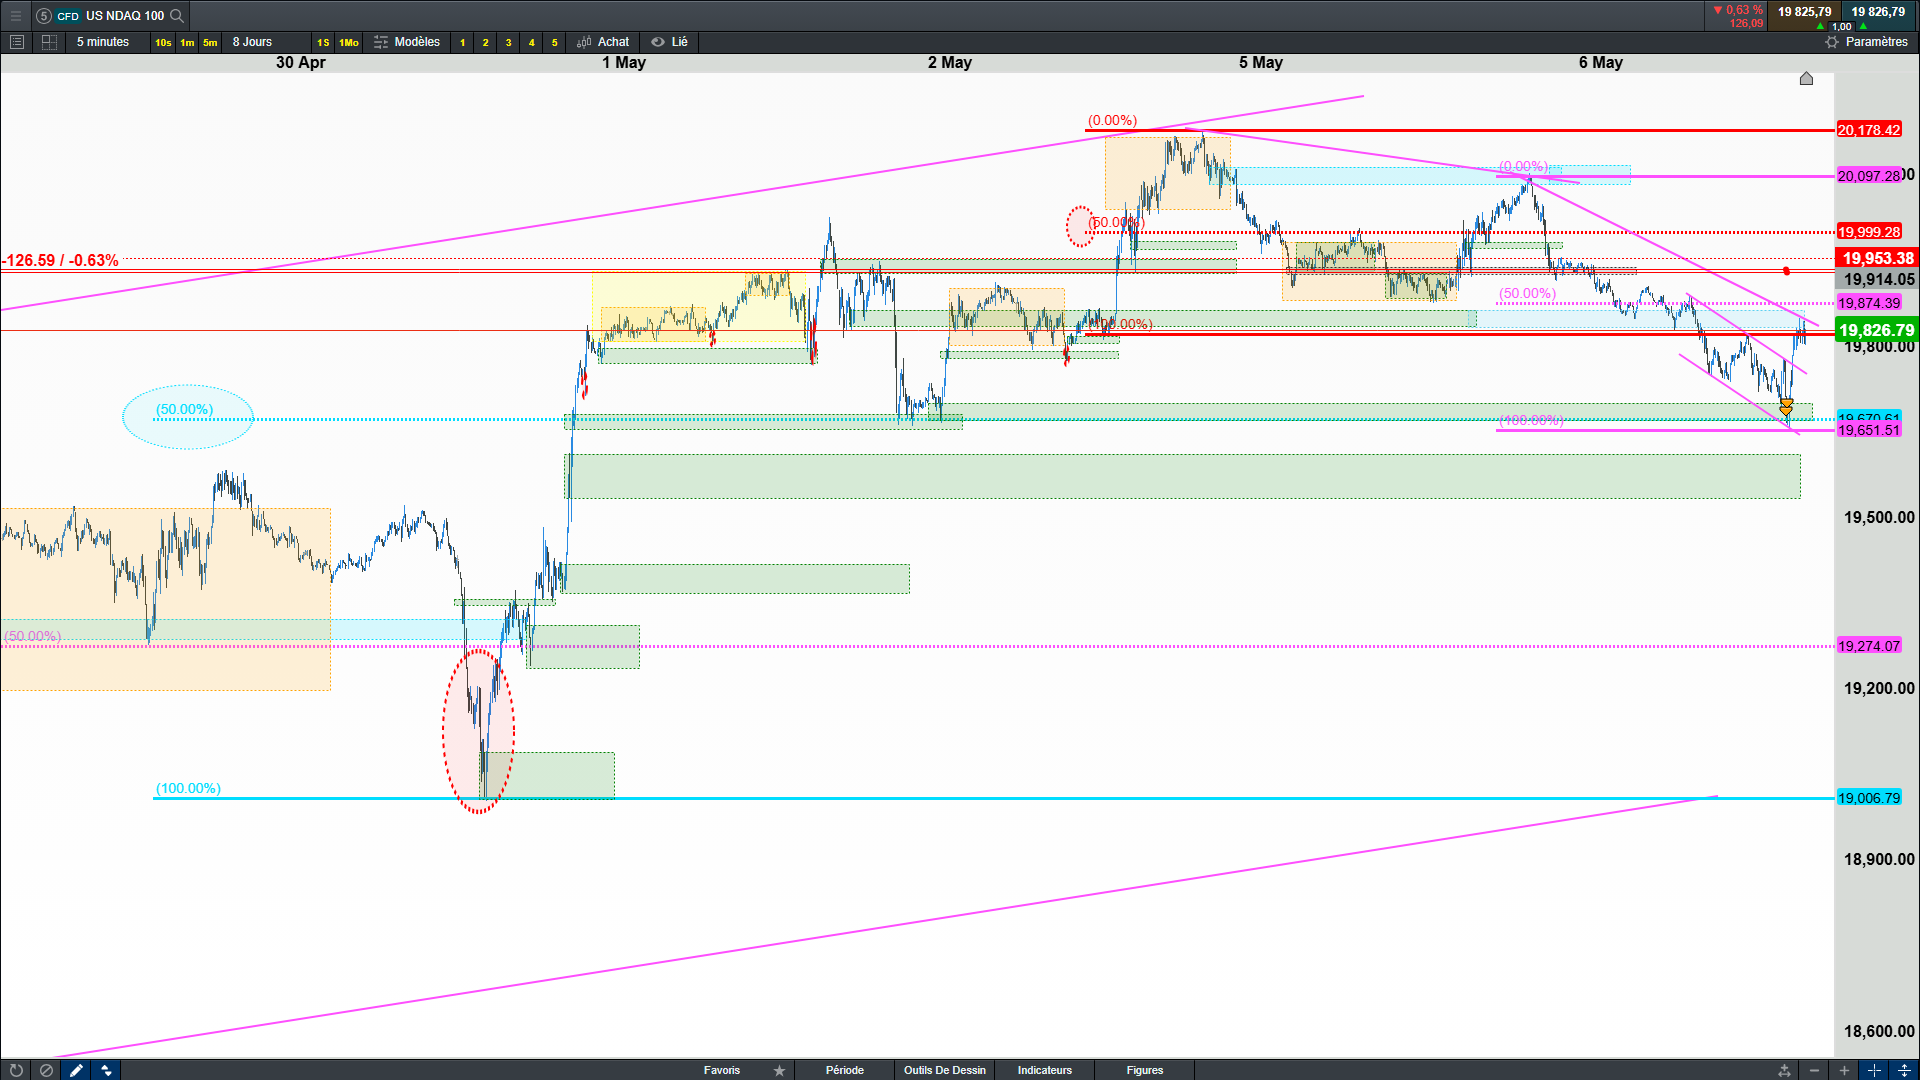
Task: Click the refresh arrow icon
Action: (x=15, y=1070)
